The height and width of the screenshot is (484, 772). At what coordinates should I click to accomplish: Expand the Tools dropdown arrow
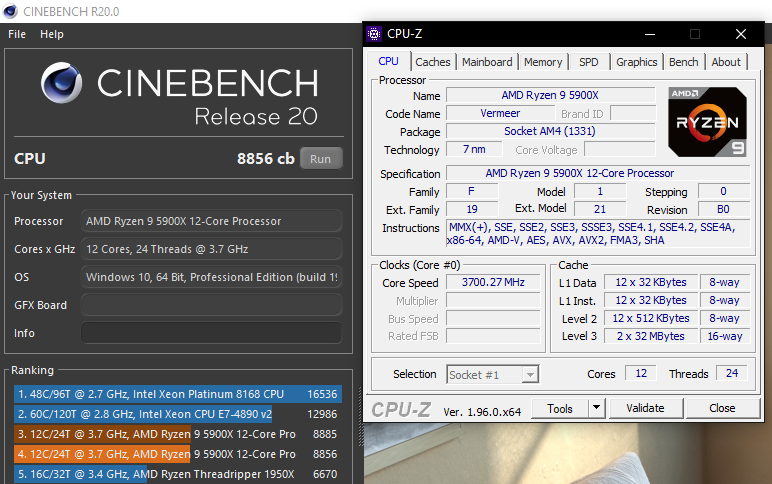(x=596, y=408)
